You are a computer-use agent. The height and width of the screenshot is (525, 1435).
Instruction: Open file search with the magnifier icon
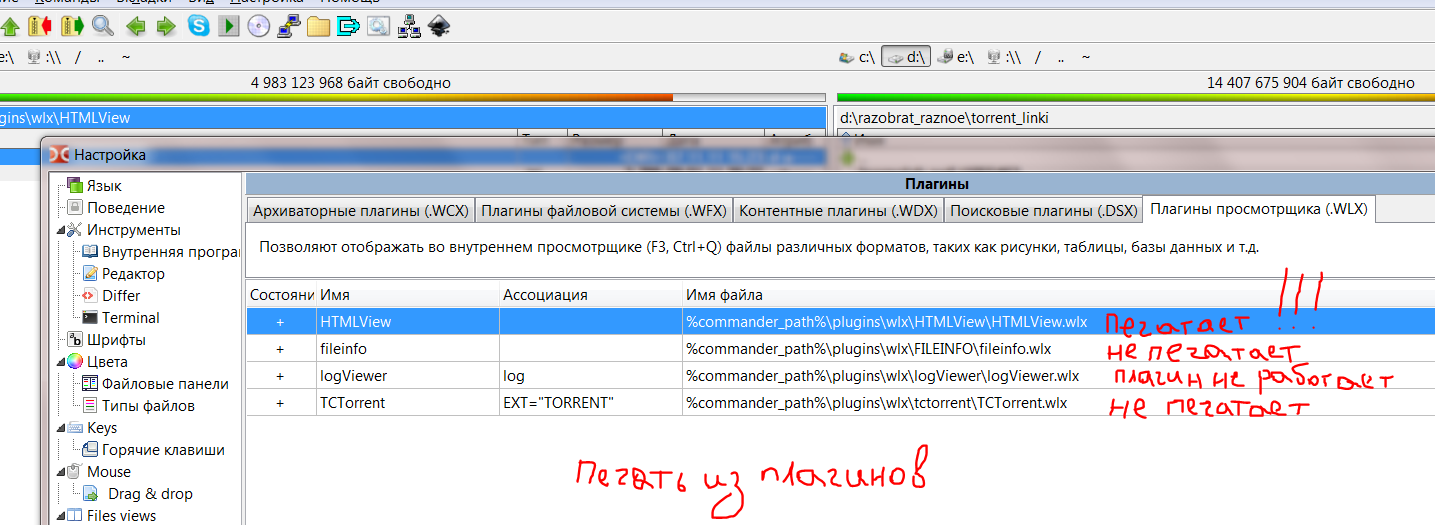click(102, 27)
